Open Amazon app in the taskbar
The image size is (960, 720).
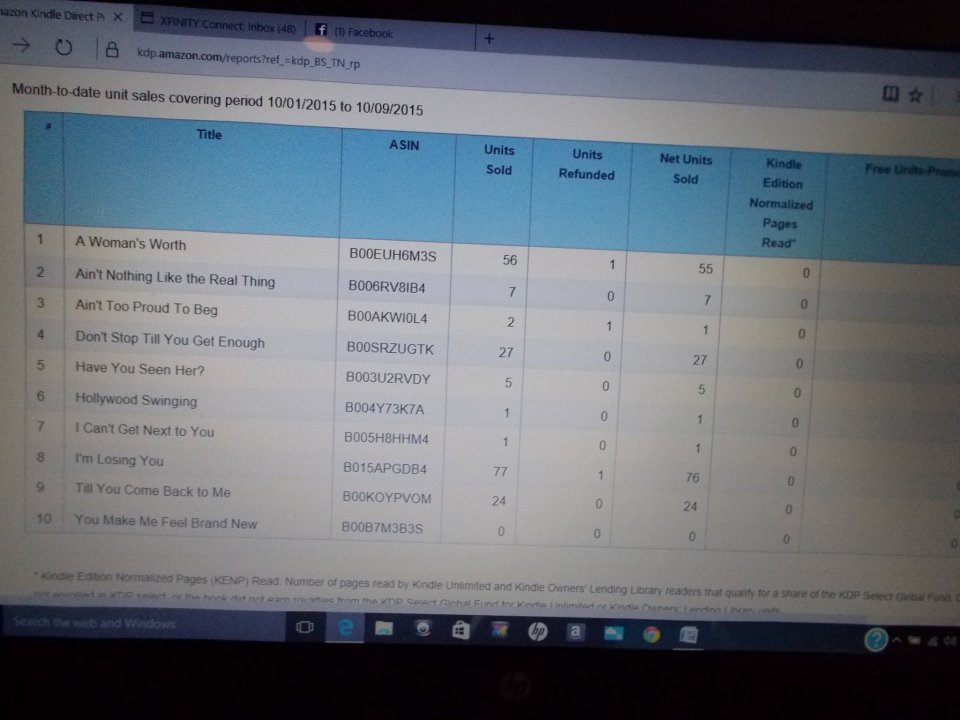point(576,632)
